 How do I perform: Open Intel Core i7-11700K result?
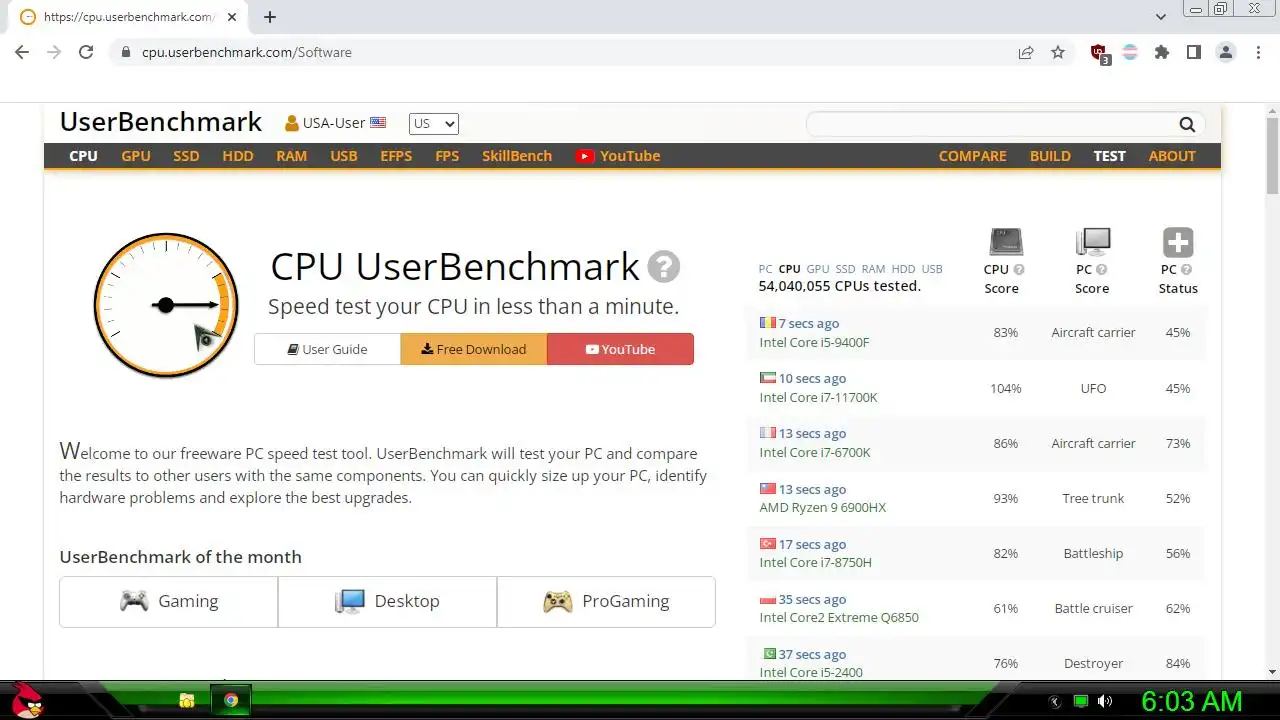click(818, 397)
